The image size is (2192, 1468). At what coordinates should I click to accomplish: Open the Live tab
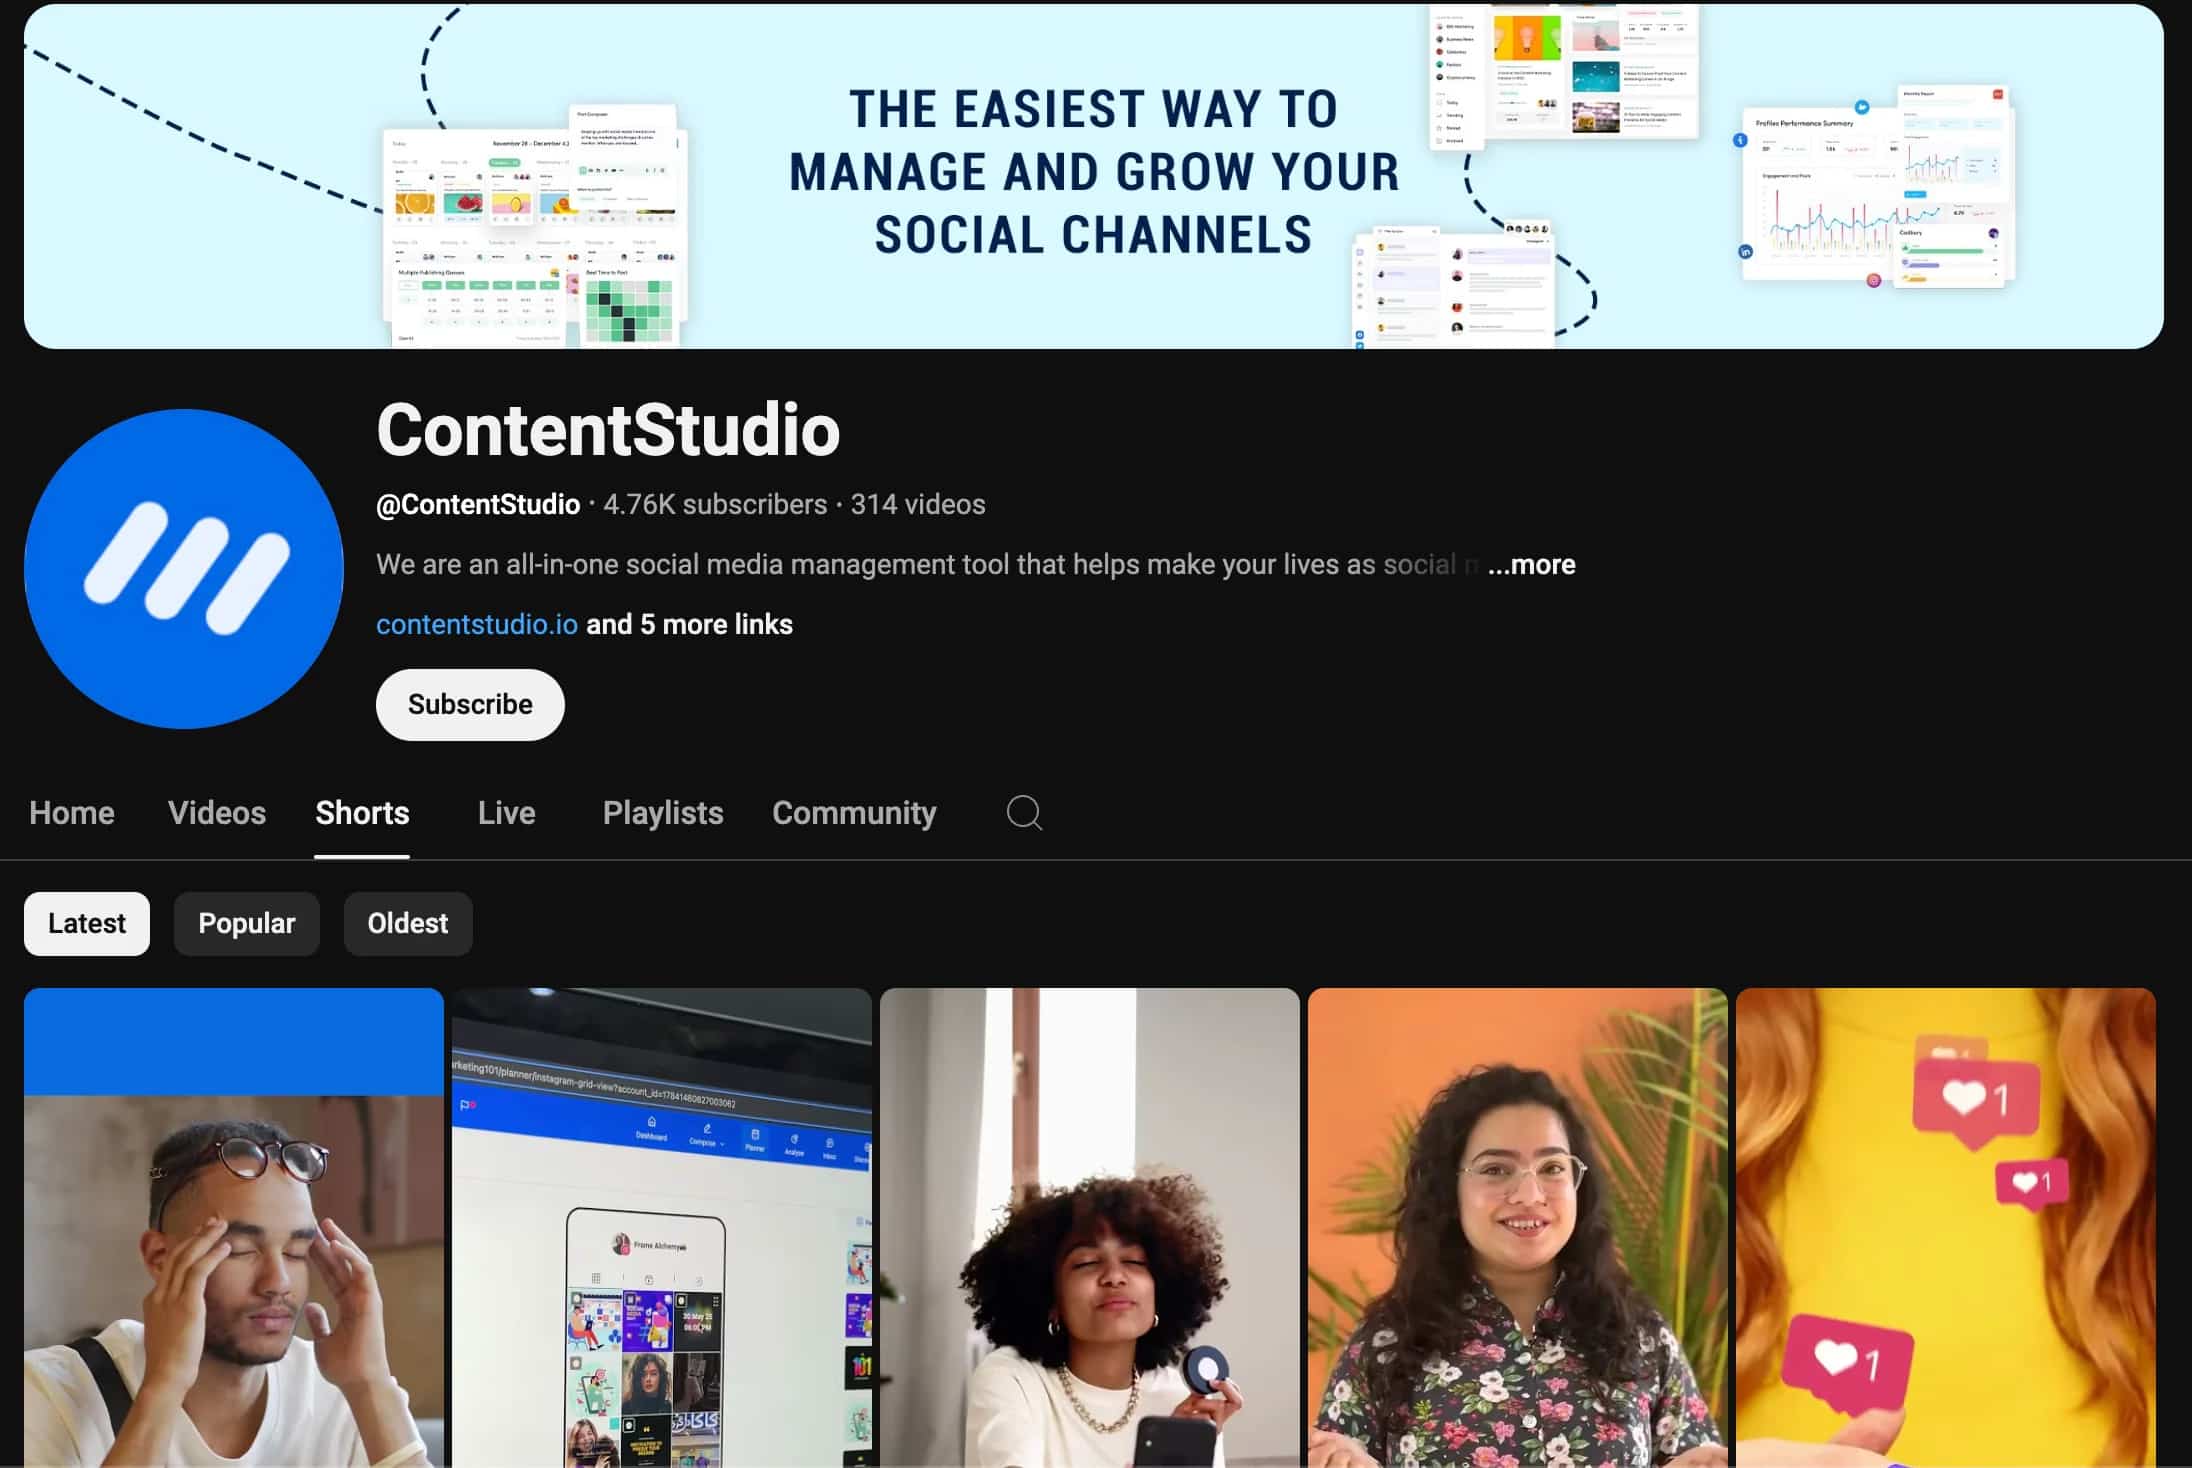click(506, 813)
